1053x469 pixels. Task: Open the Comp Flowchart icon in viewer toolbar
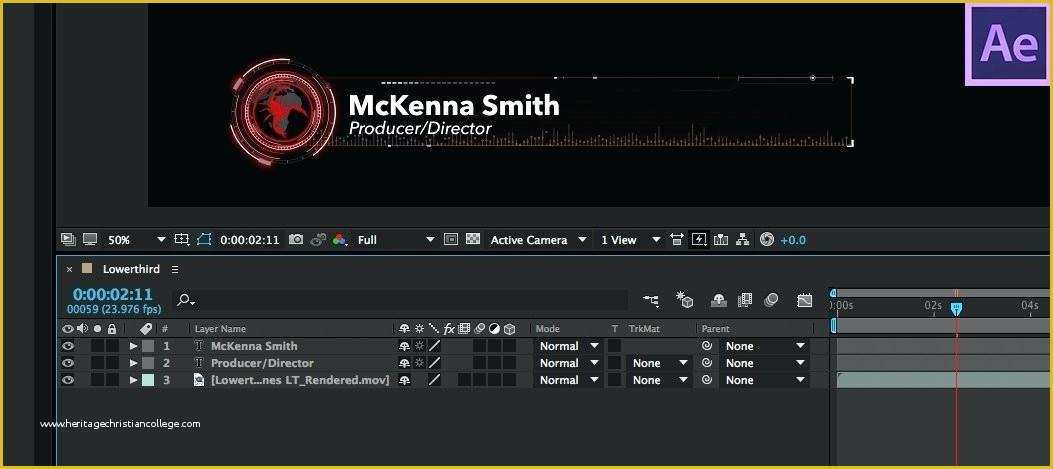click(743, 239)
